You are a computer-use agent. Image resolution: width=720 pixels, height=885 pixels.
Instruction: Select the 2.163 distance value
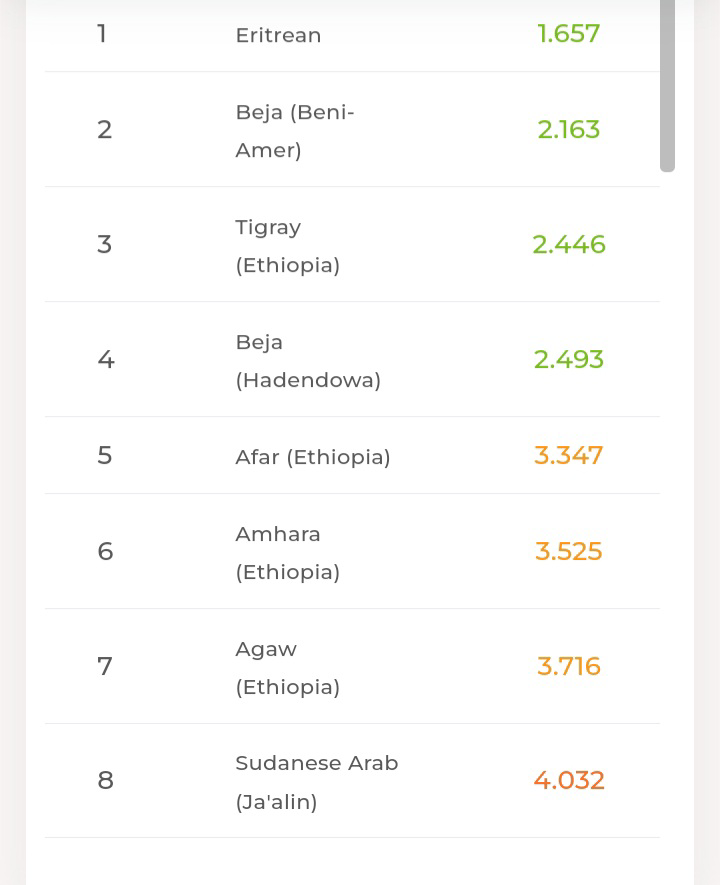click(568, 130)
